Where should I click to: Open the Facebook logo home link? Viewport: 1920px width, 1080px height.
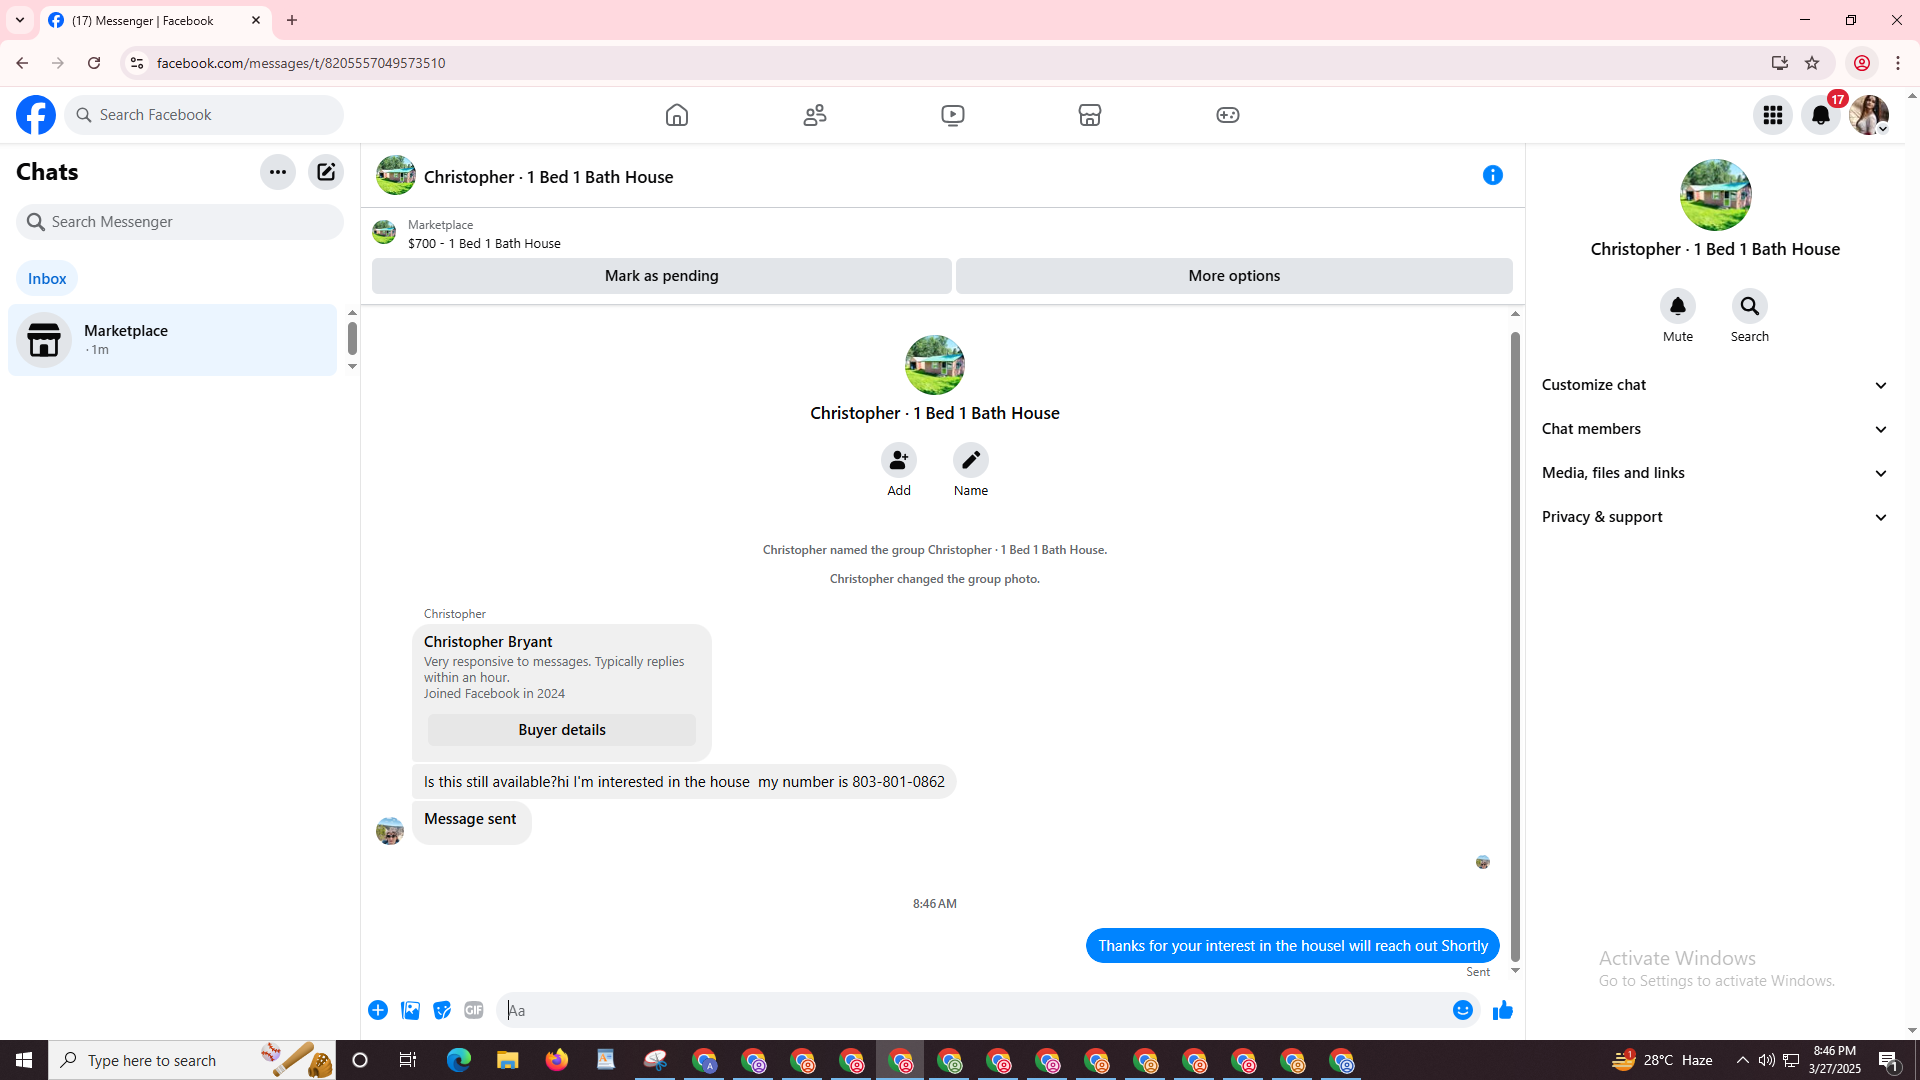click(x=36, y=115)
